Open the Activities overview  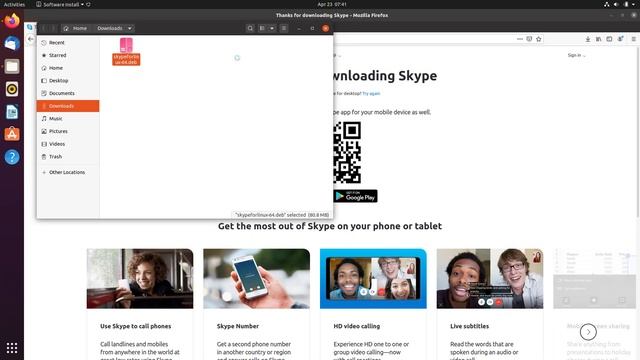pyautogui.click(x=14, y=4)
